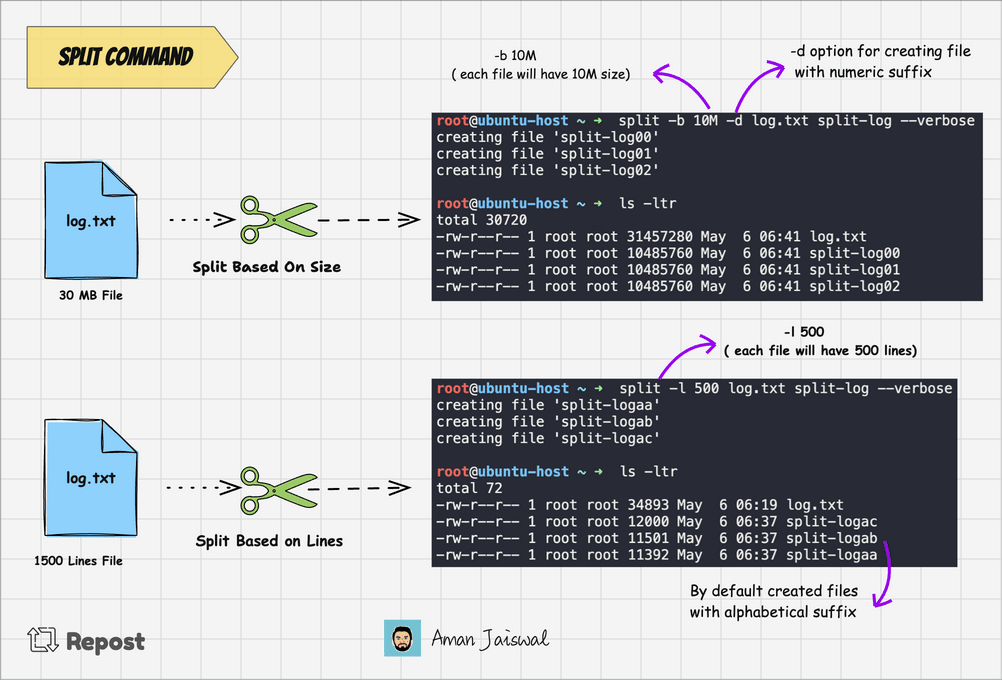
Task: Select the 11501 split-logab listing row
Action: point(657,538)
